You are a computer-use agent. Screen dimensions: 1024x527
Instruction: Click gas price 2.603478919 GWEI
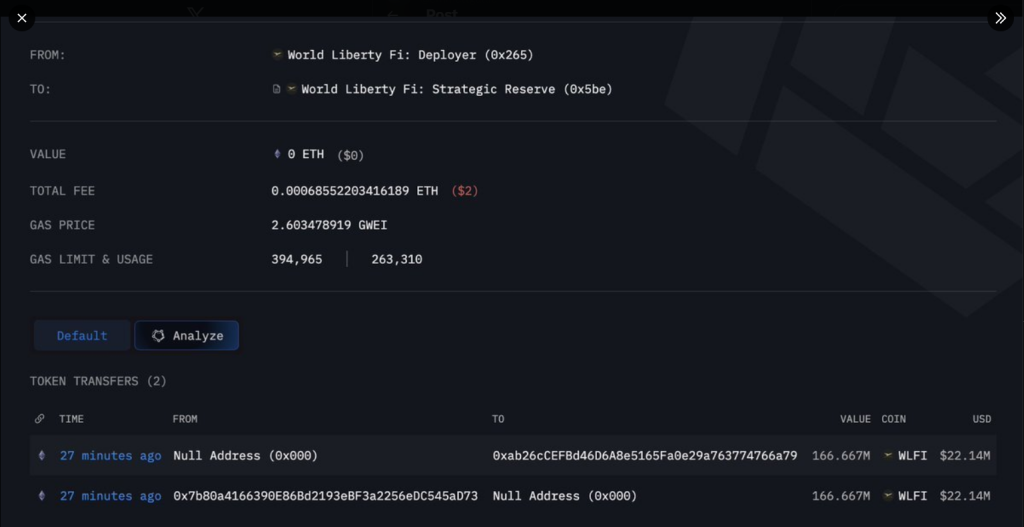[x=329, y=225]
